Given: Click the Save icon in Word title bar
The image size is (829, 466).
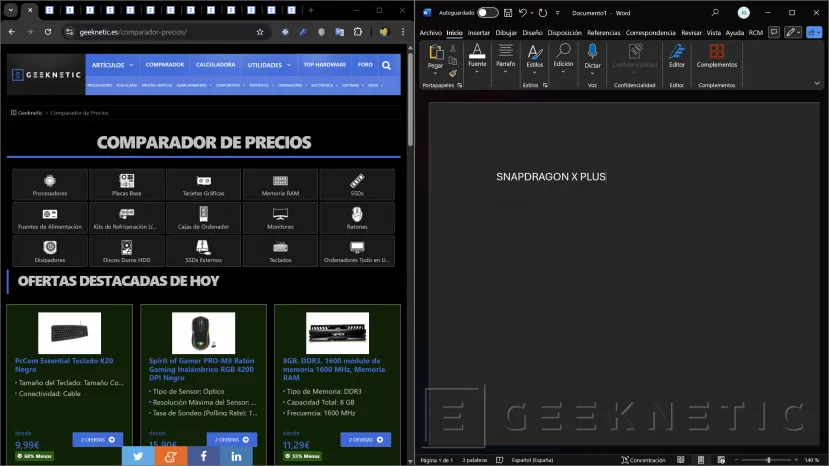Looking at the screenshot, I should [508, 13].
